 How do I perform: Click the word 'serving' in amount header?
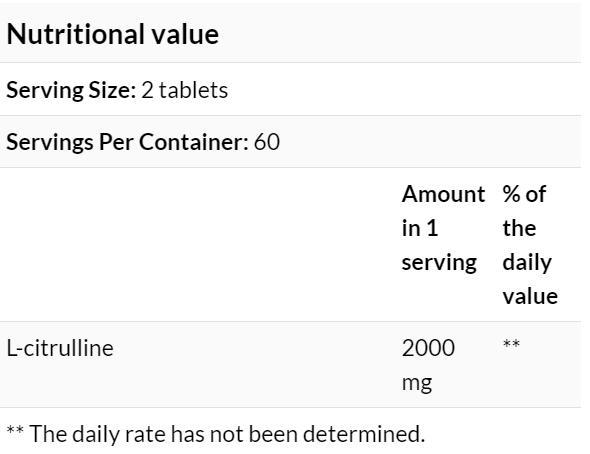coord(439,263)
